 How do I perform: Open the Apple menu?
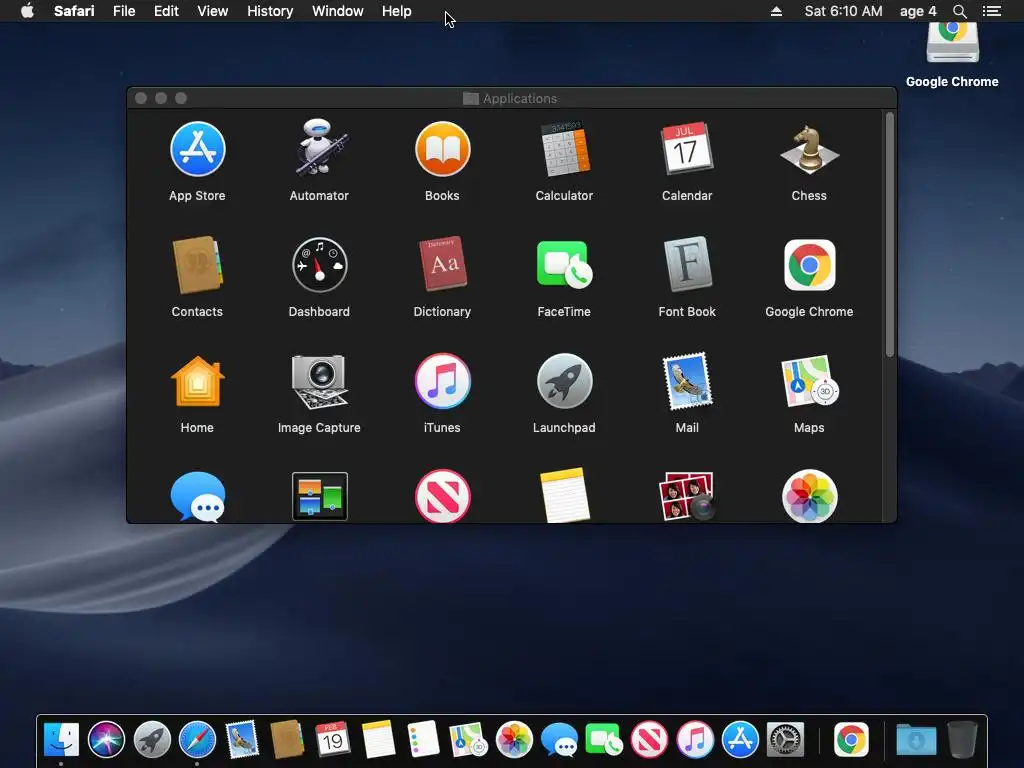click(x=27, y=11)
